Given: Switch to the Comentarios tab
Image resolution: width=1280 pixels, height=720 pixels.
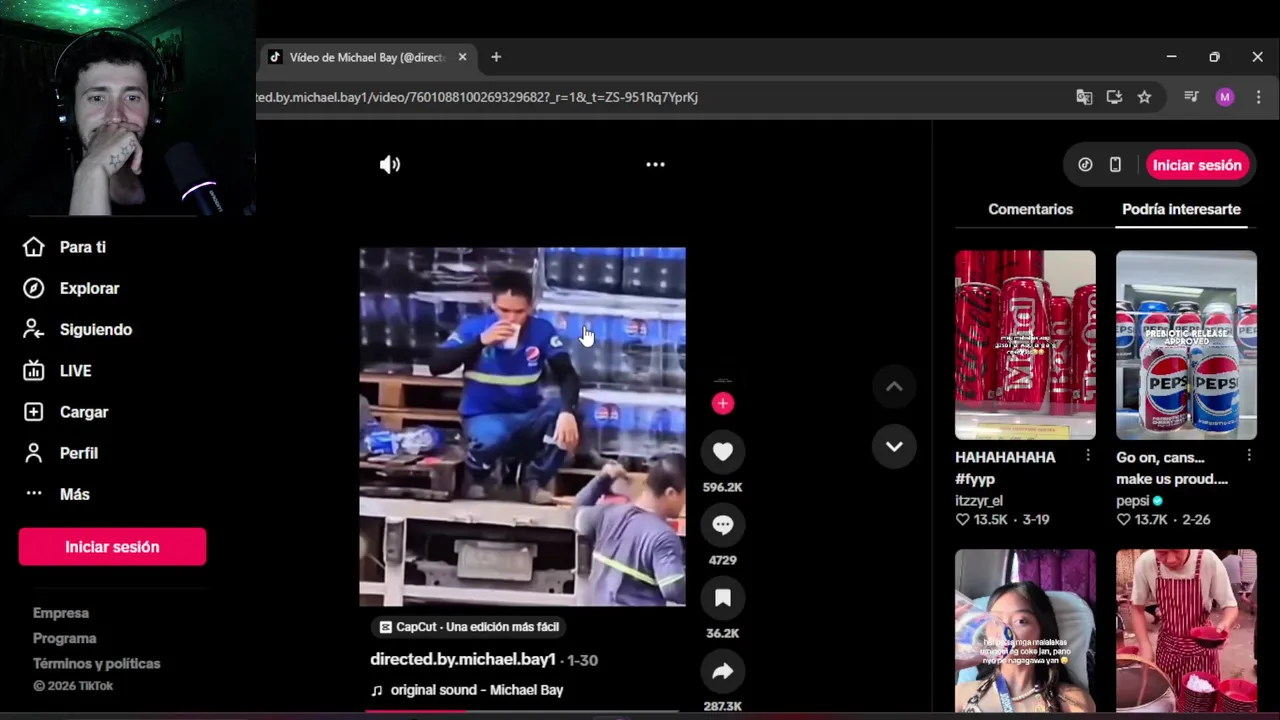Looking at the screenshot, I should [1030, 209].
